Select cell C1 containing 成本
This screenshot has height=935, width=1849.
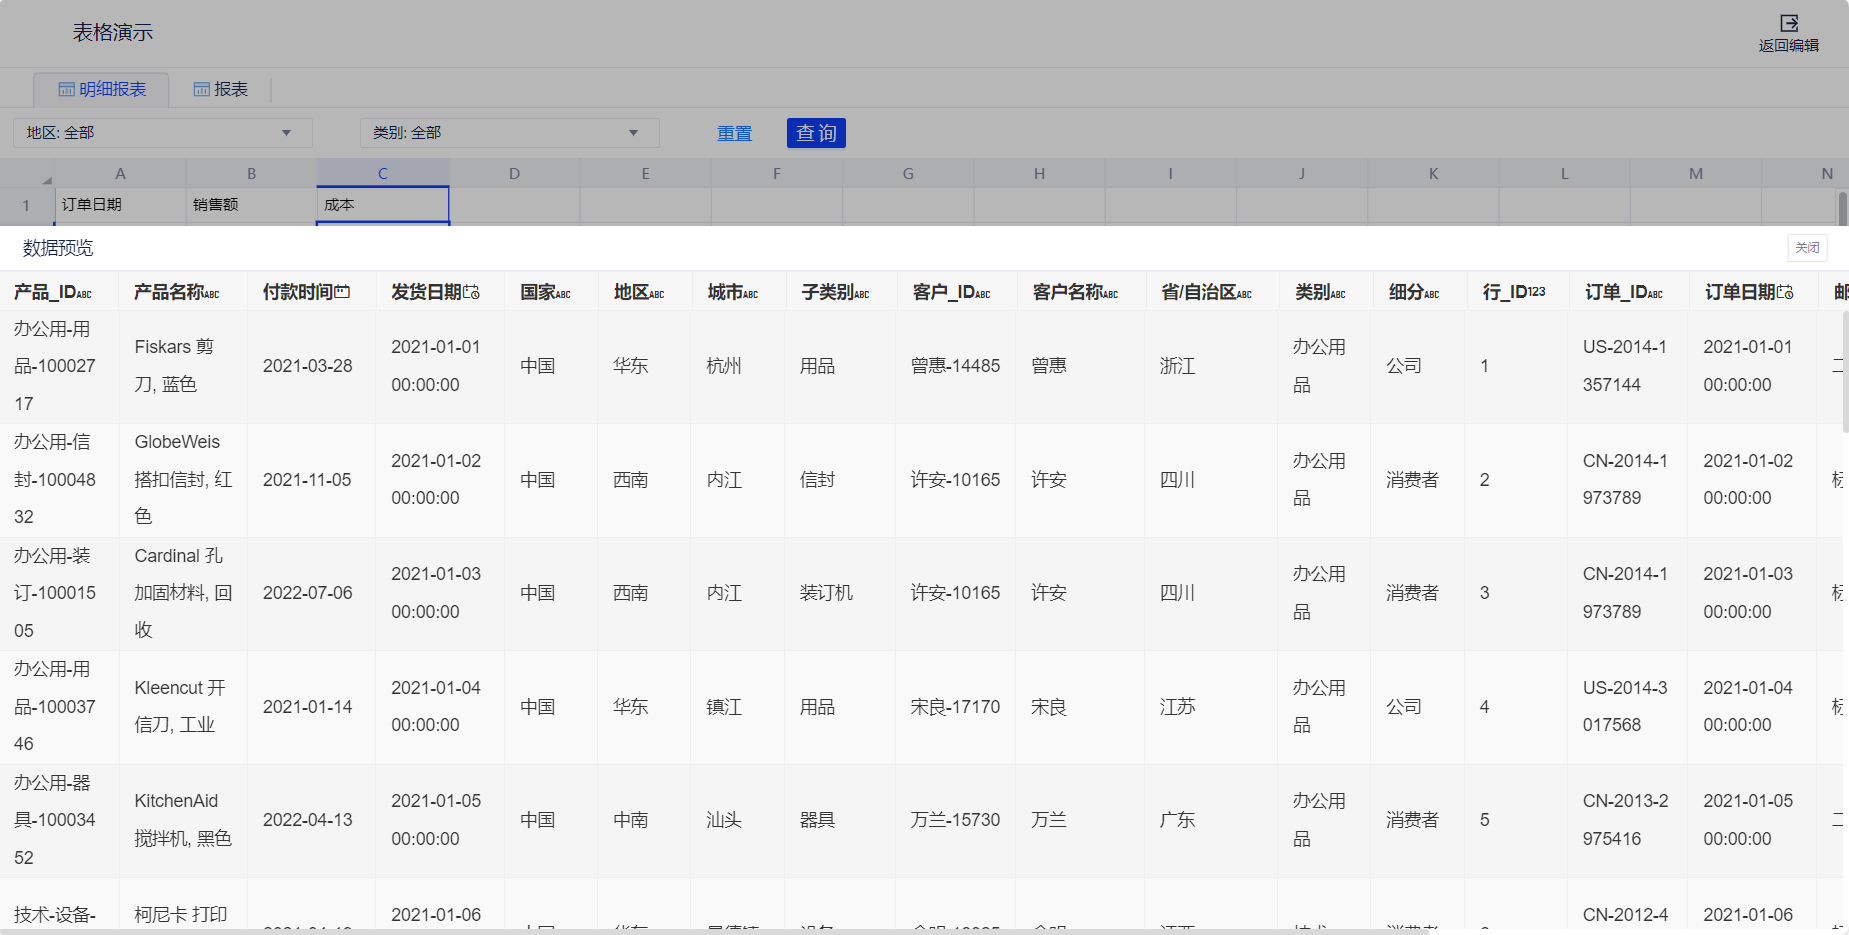pyautogui.click(x=382, y=205)
